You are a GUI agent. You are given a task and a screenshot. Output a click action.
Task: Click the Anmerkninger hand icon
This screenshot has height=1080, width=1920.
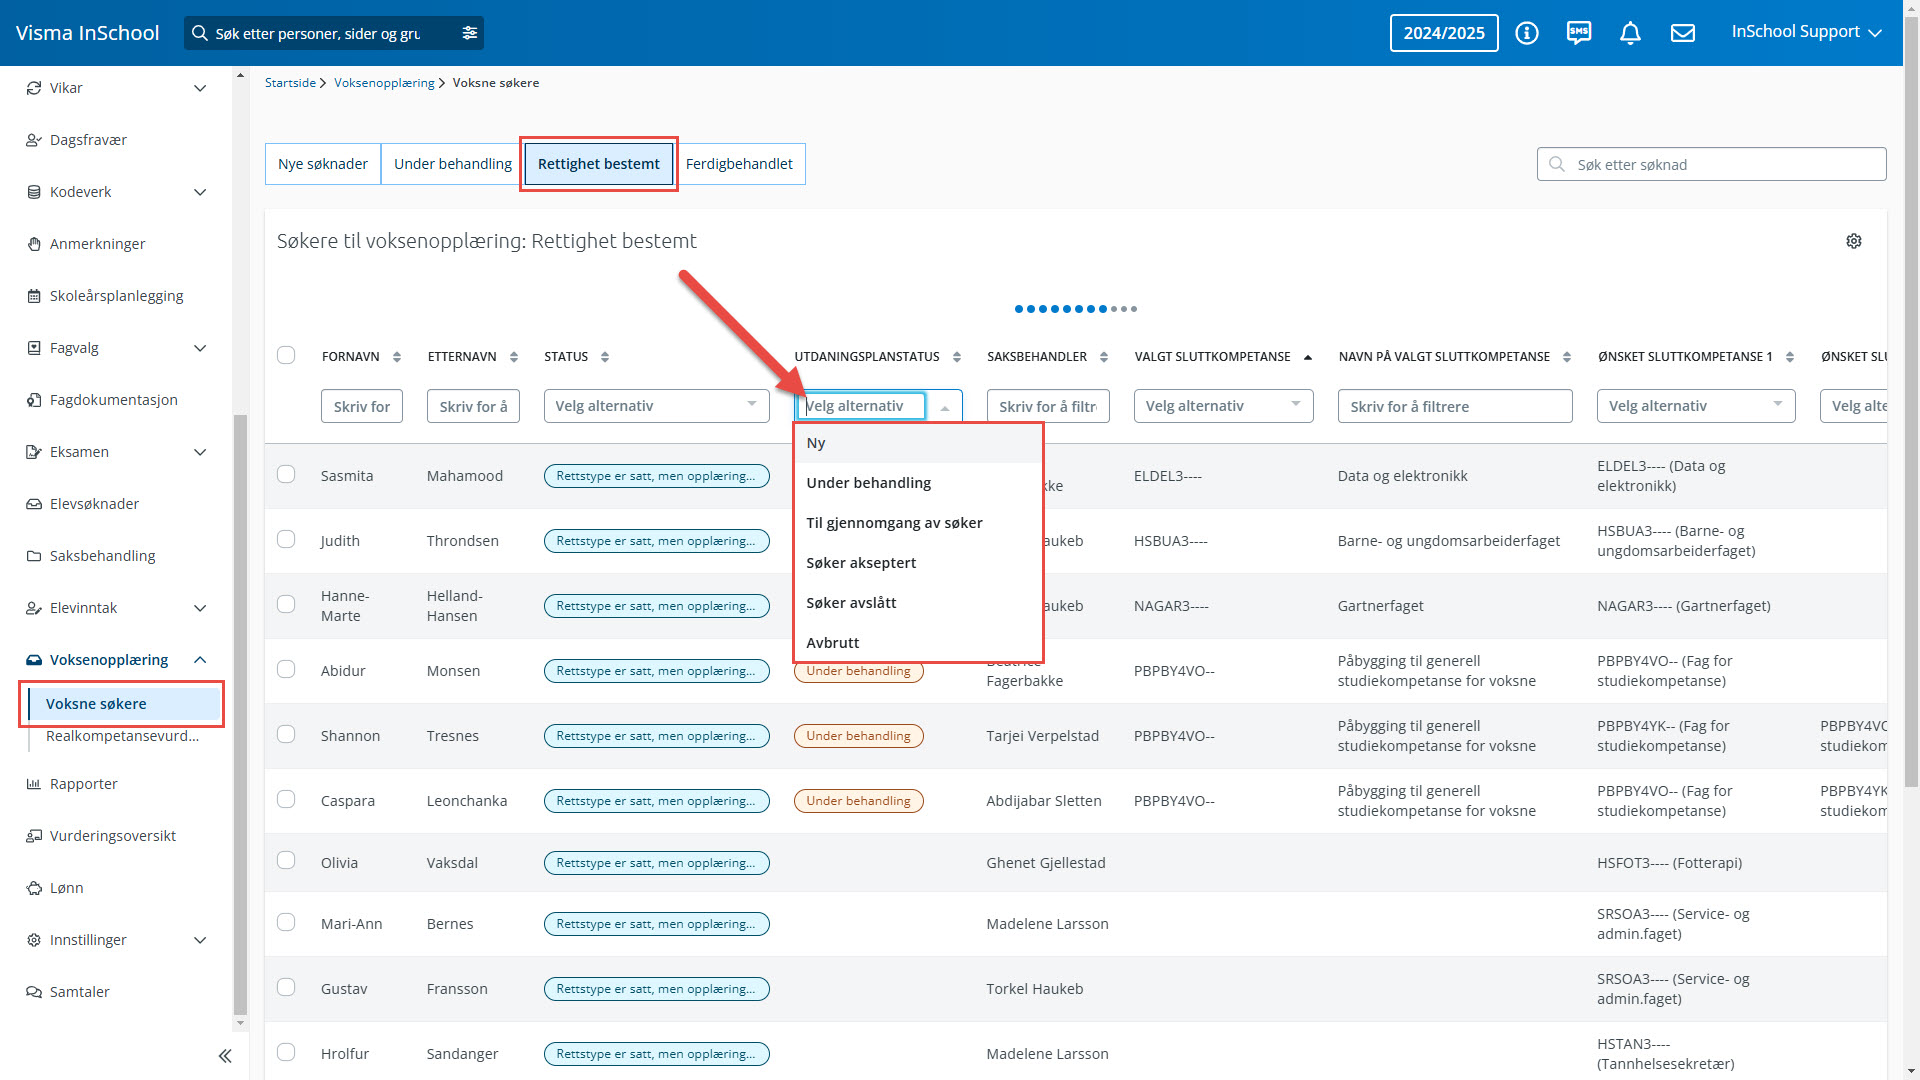[x=34, y=244]
